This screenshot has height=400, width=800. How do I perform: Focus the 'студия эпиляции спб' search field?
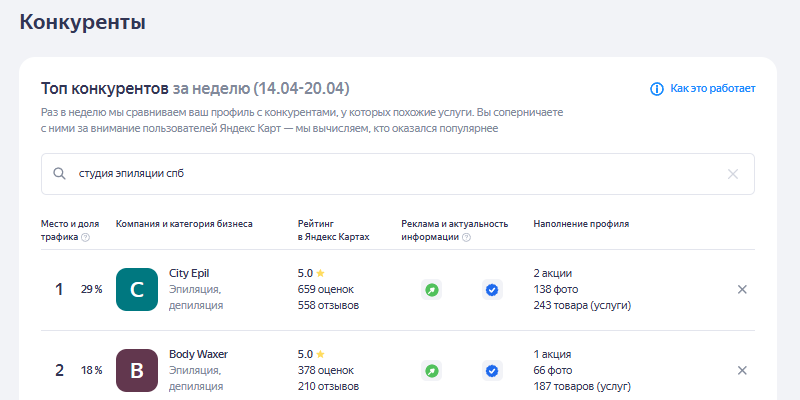click(x=397, y=174)
